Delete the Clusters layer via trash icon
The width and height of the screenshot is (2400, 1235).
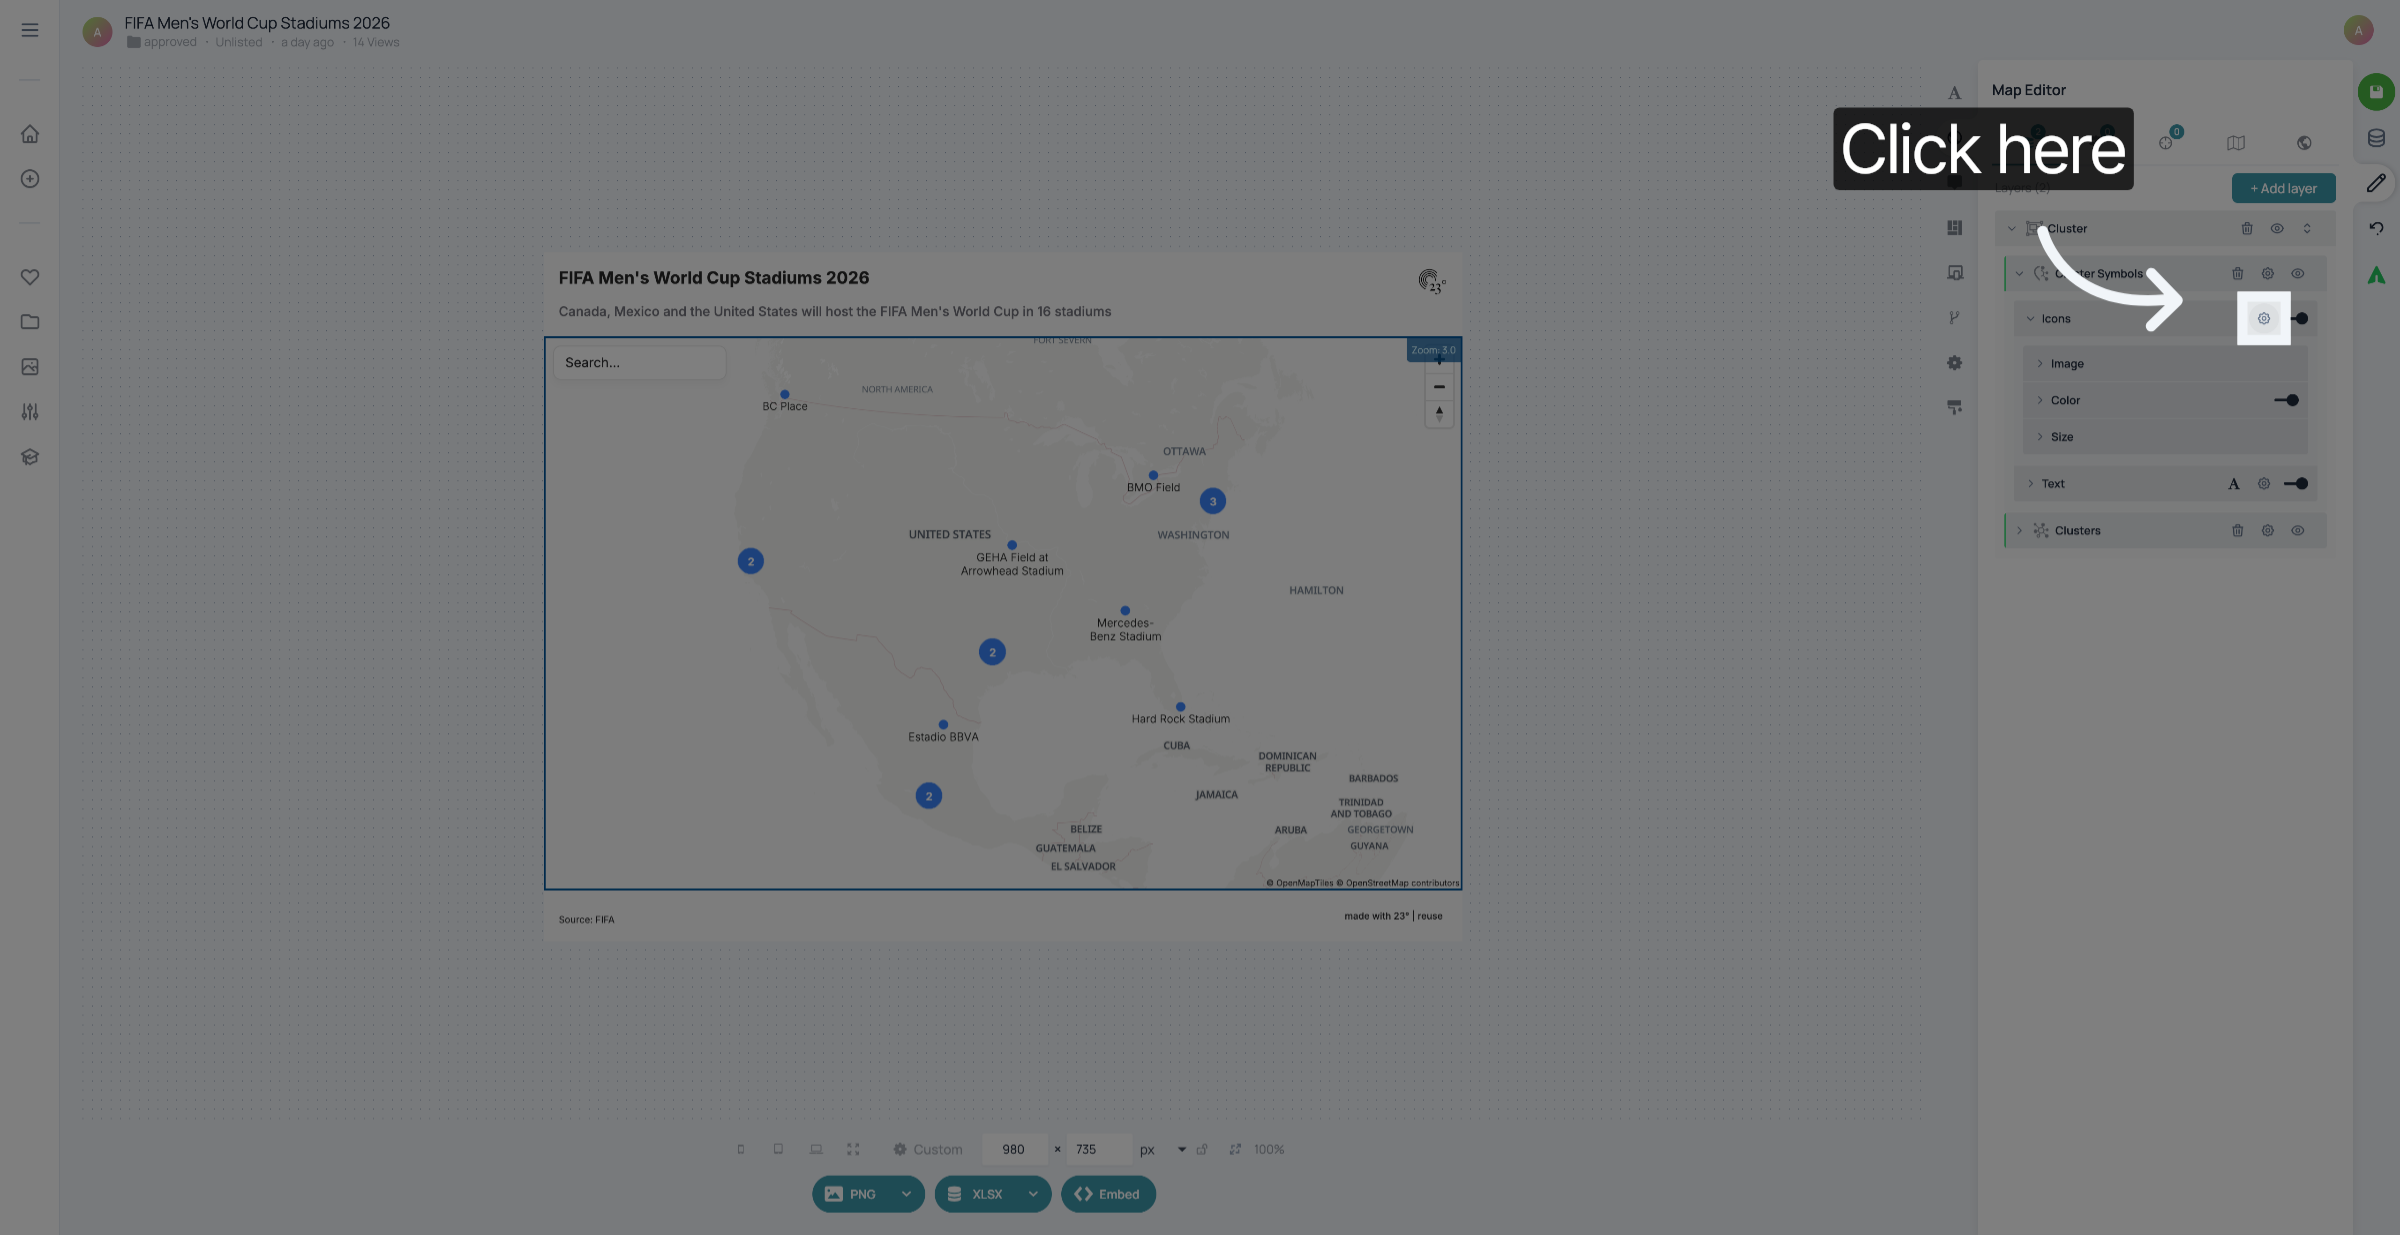pos(2238,531)
